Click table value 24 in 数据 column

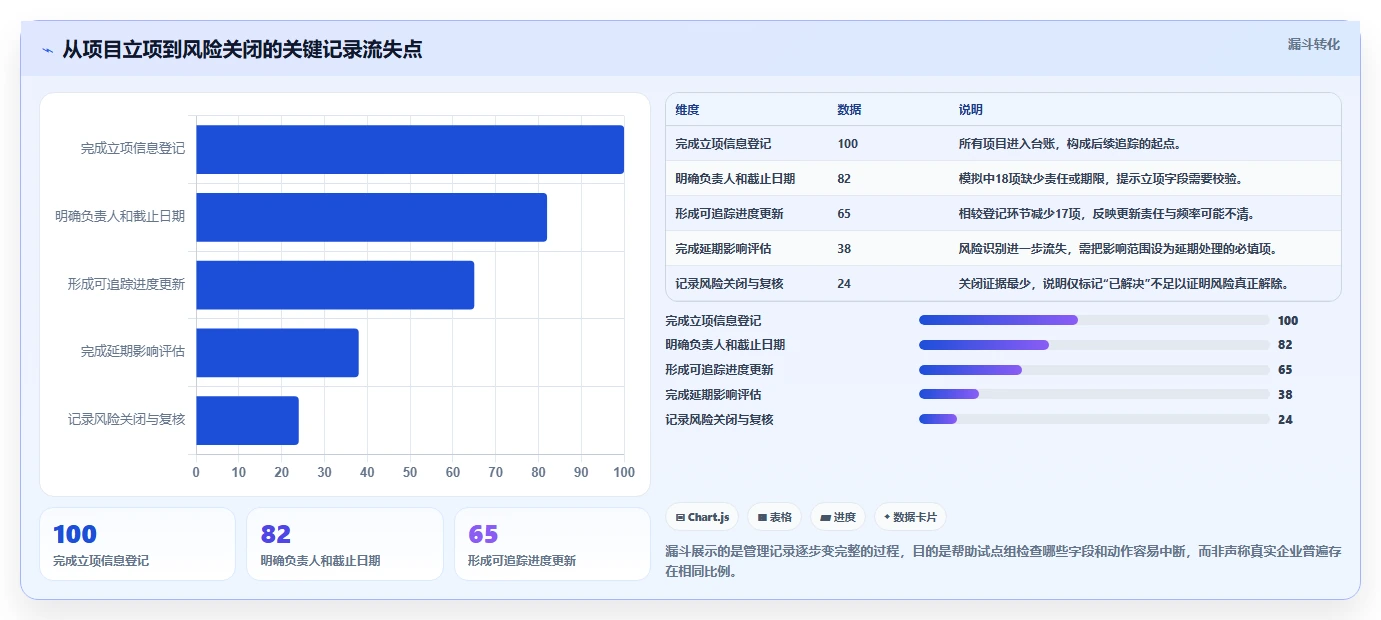click(844, 284)
